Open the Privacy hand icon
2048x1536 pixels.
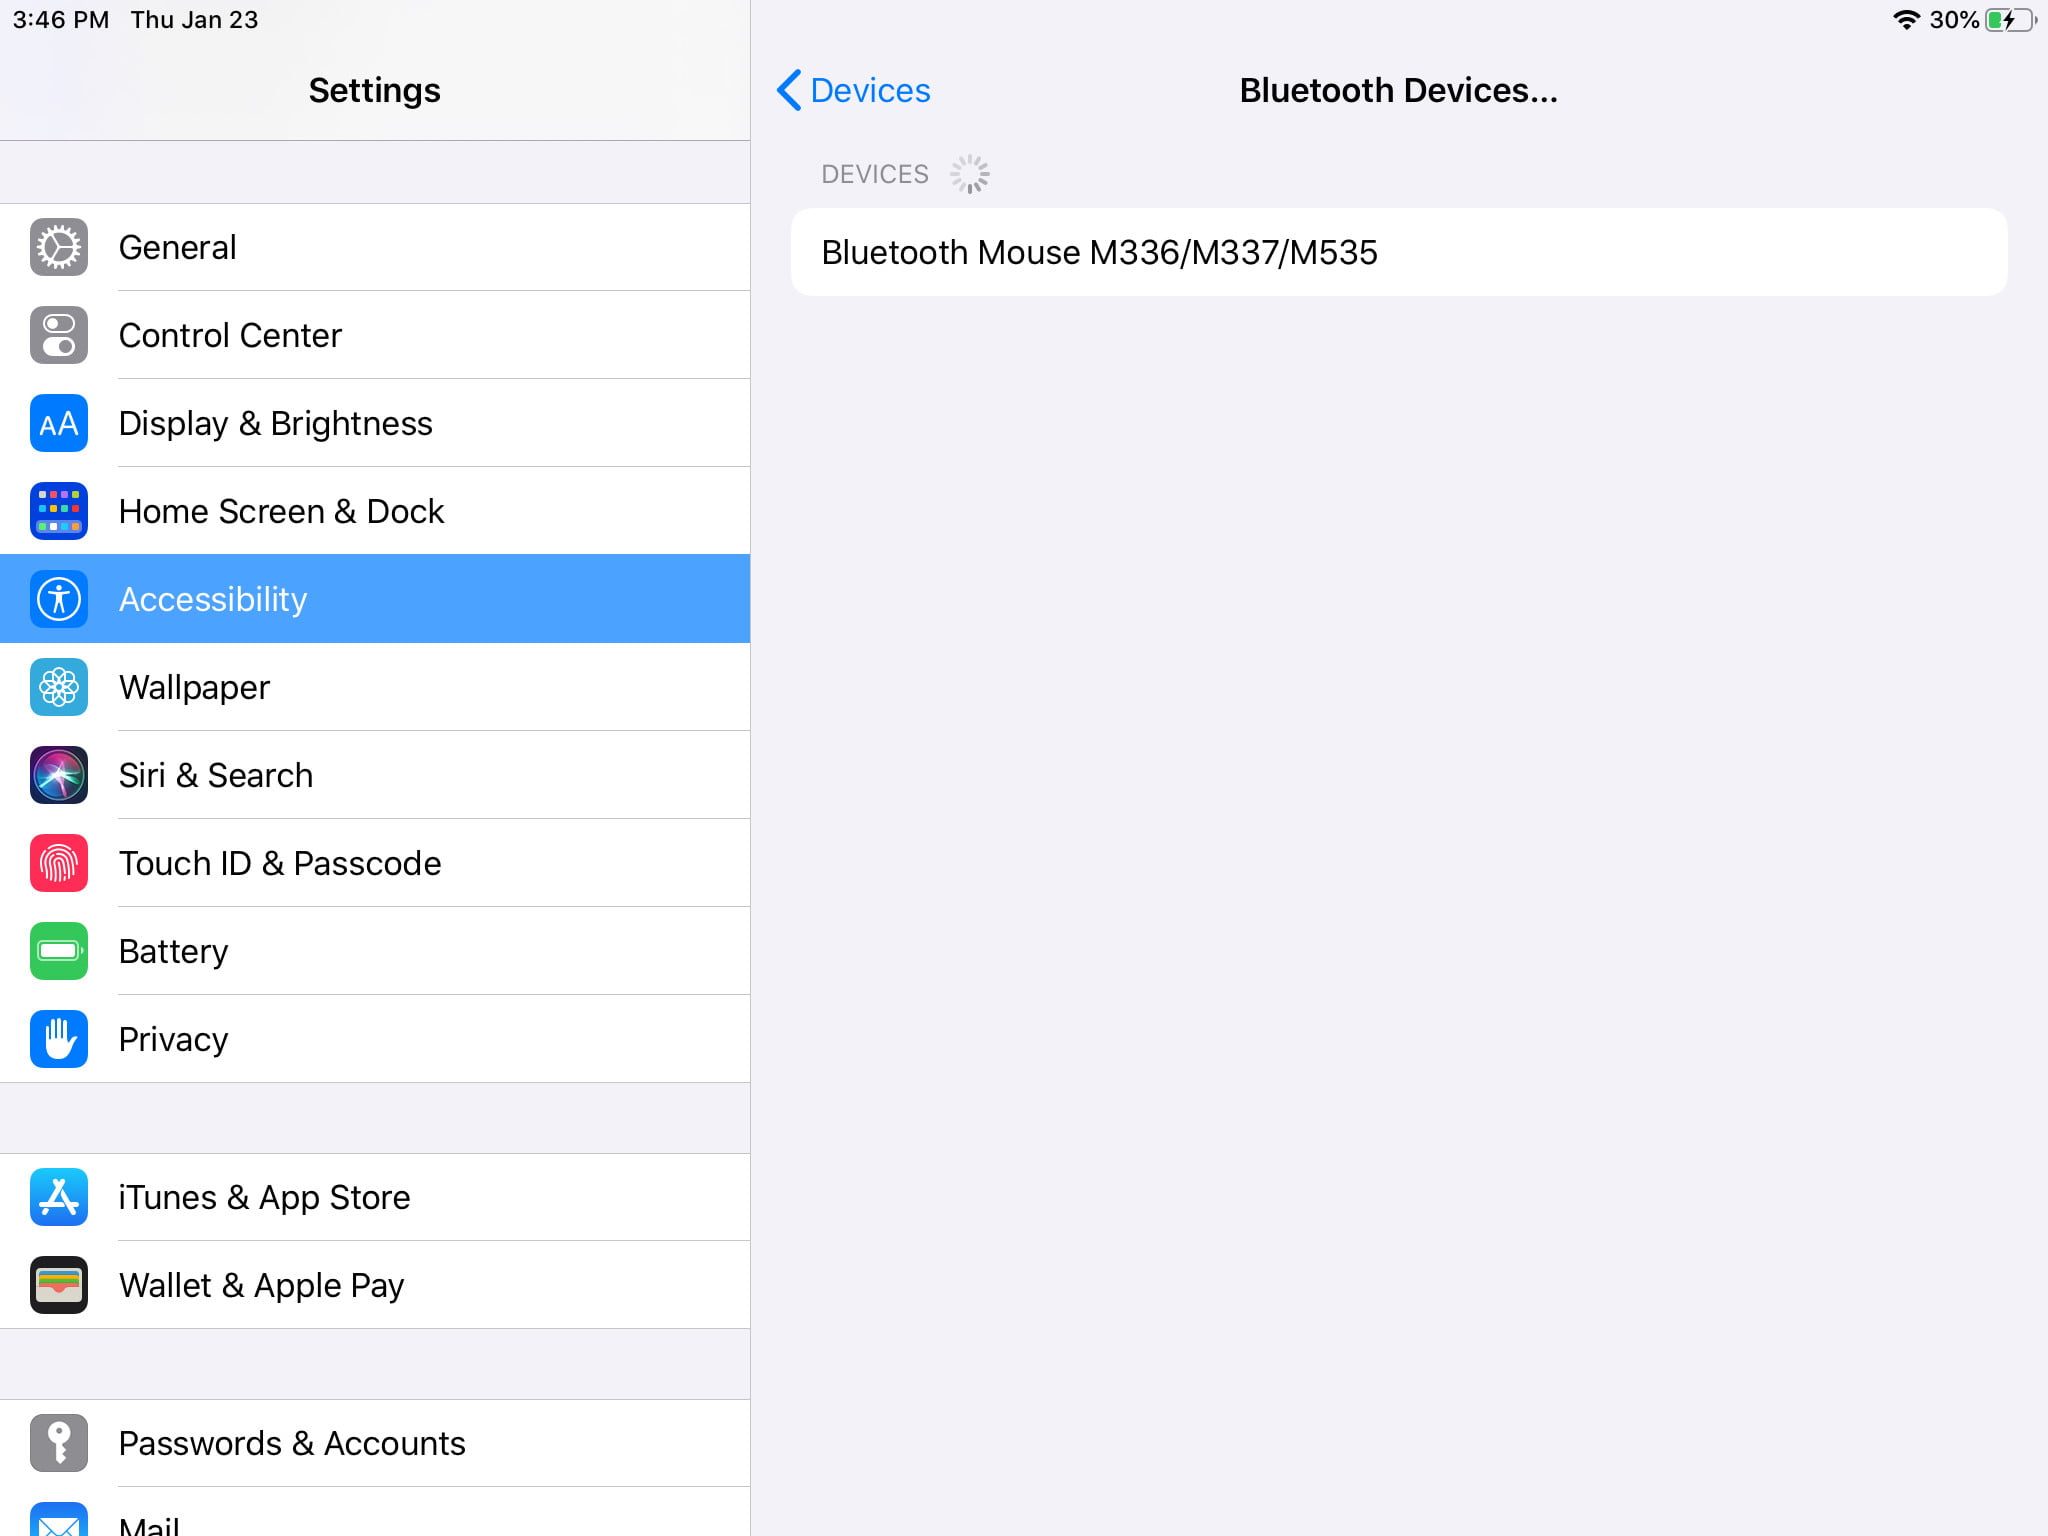coord(57,1039)
